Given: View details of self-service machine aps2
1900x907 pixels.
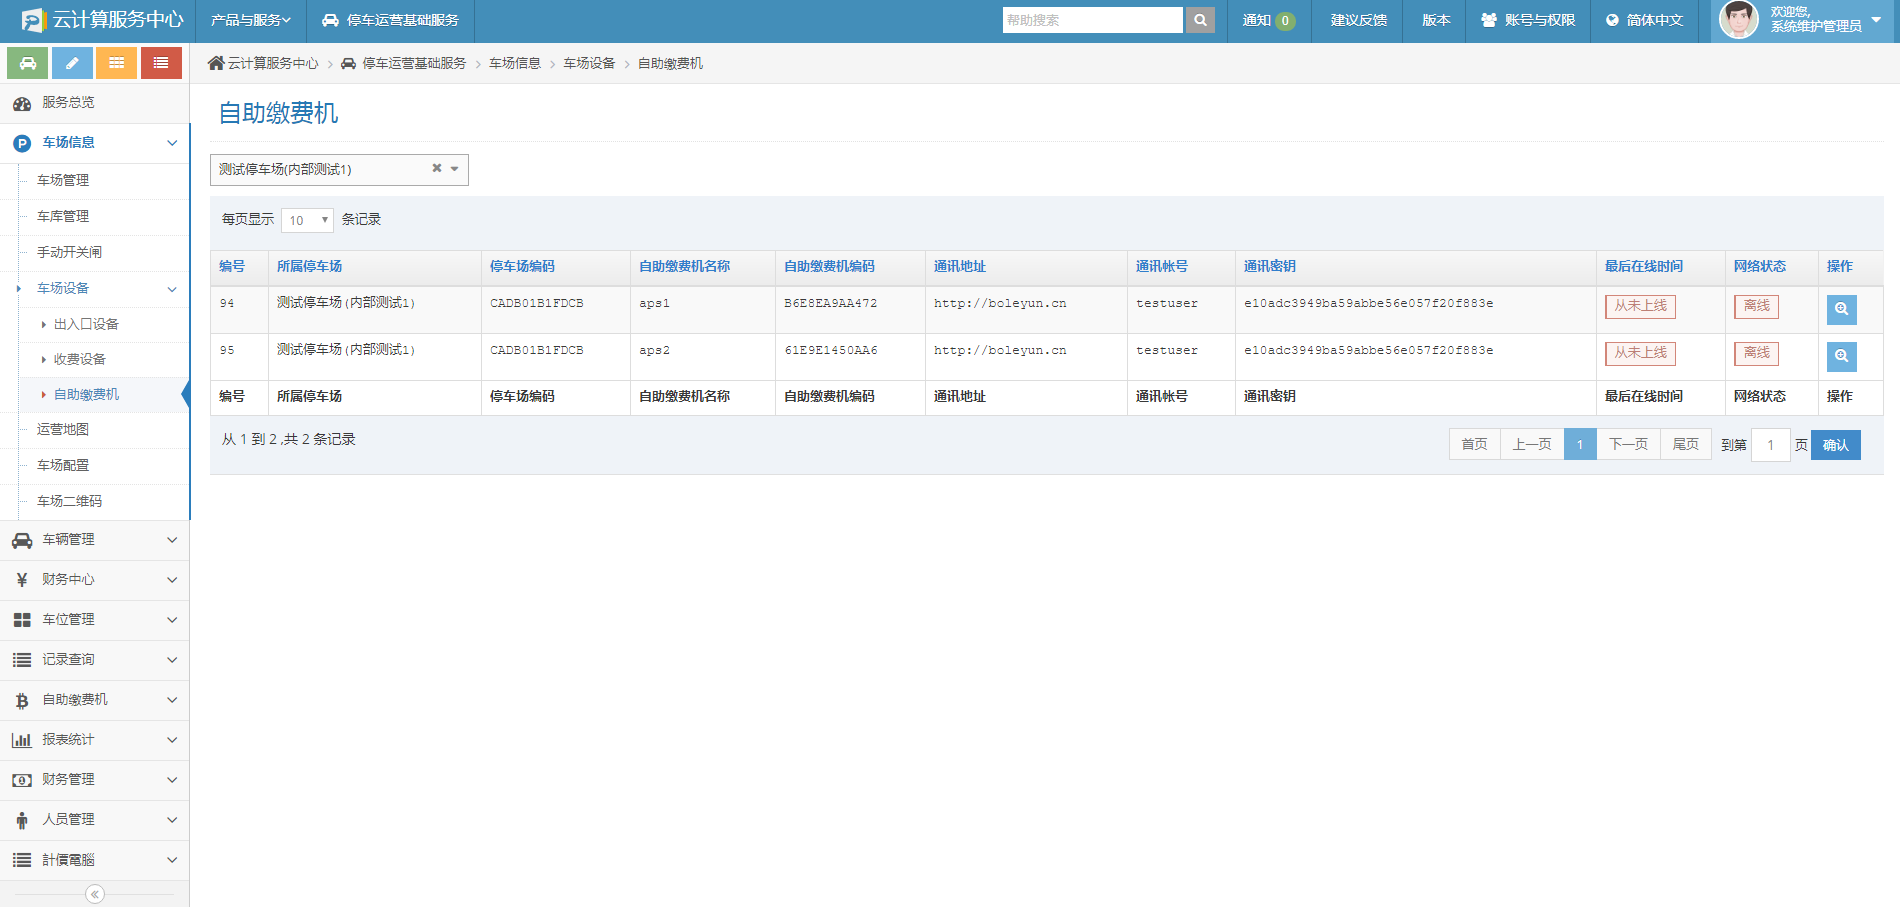Looking at the screenshot, I should point(1841,356).
